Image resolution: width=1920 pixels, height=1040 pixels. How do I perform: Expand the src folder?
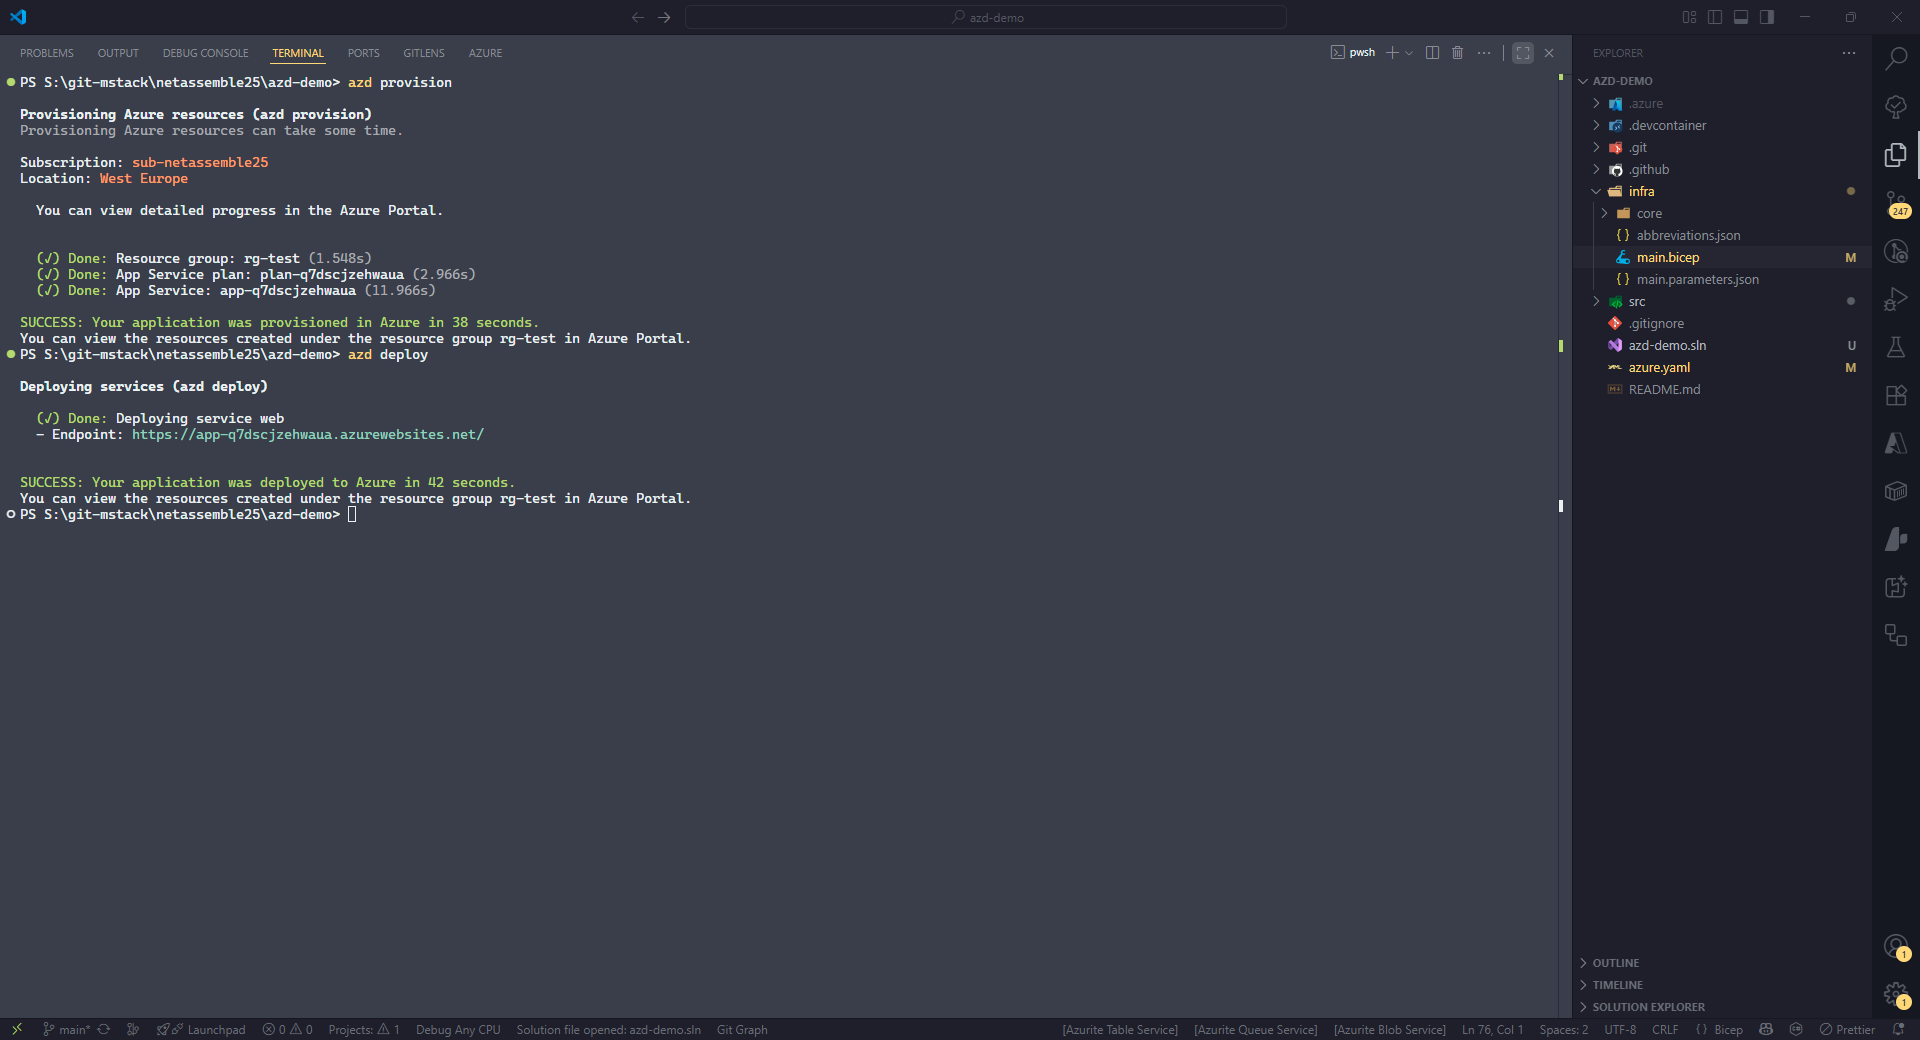(x=1636, y=301)
